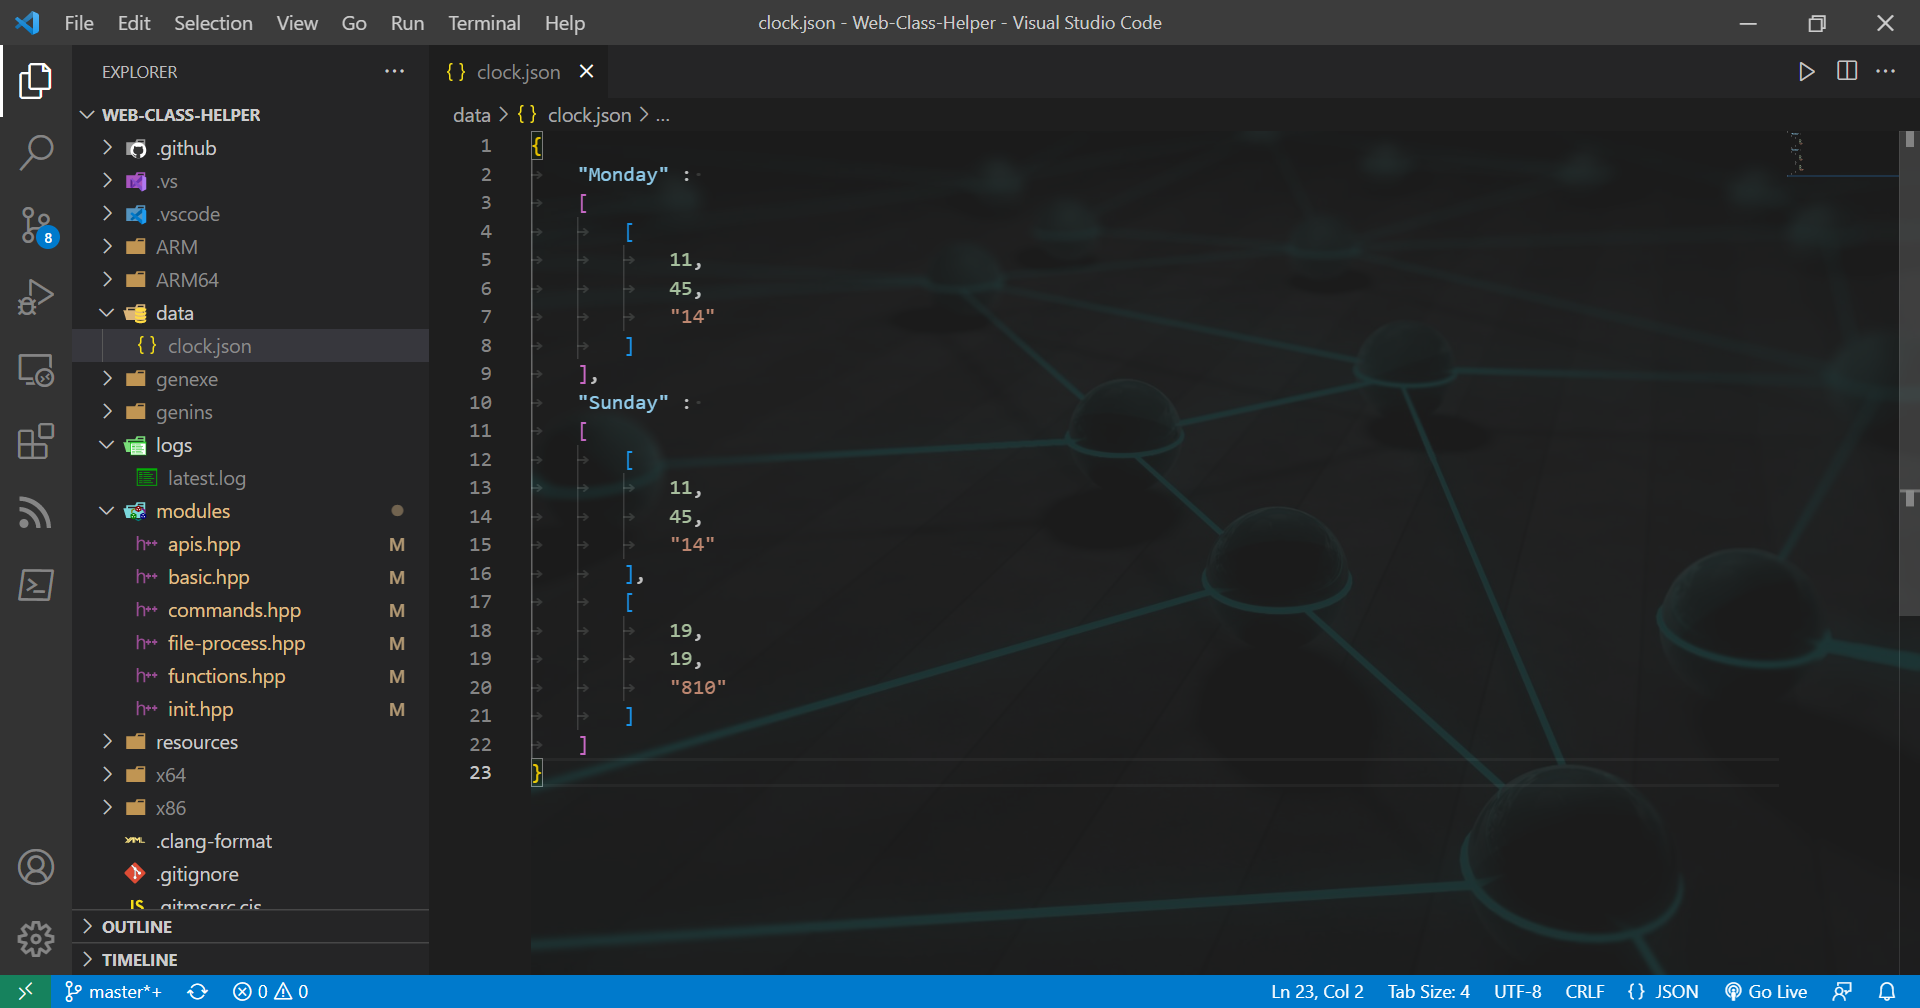Expand the modules folder chevron
This screenshot has width=1920, height=1008.
pyautogui.click(x=107, y=510)
